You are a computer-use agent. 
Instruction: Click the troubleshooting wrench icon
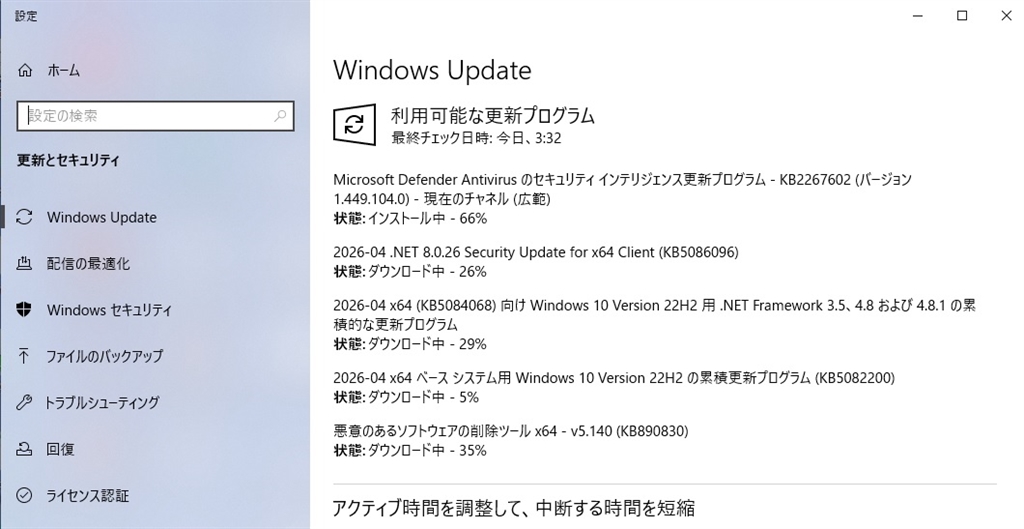coord(26,403)
